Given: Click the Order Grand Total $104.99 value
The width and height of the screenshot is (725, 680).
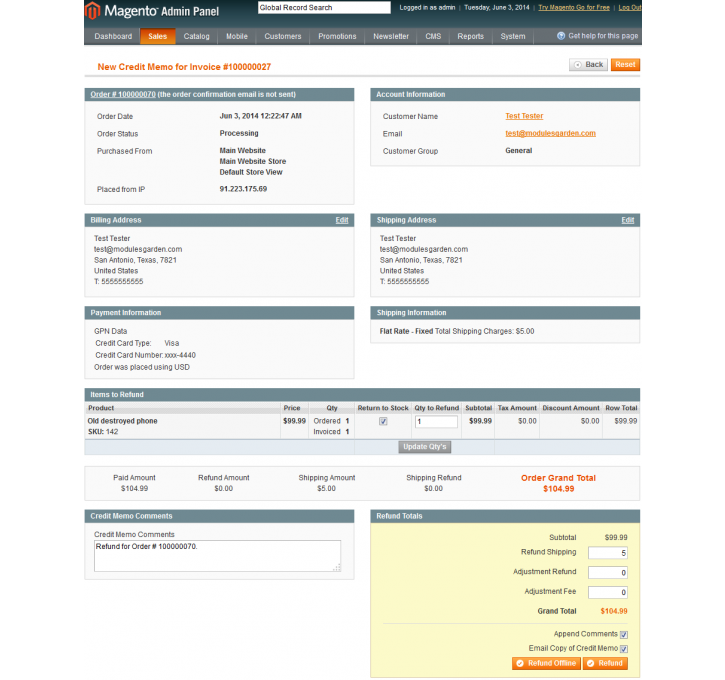Looking at the screenshot, I should [x=559, y=489].
